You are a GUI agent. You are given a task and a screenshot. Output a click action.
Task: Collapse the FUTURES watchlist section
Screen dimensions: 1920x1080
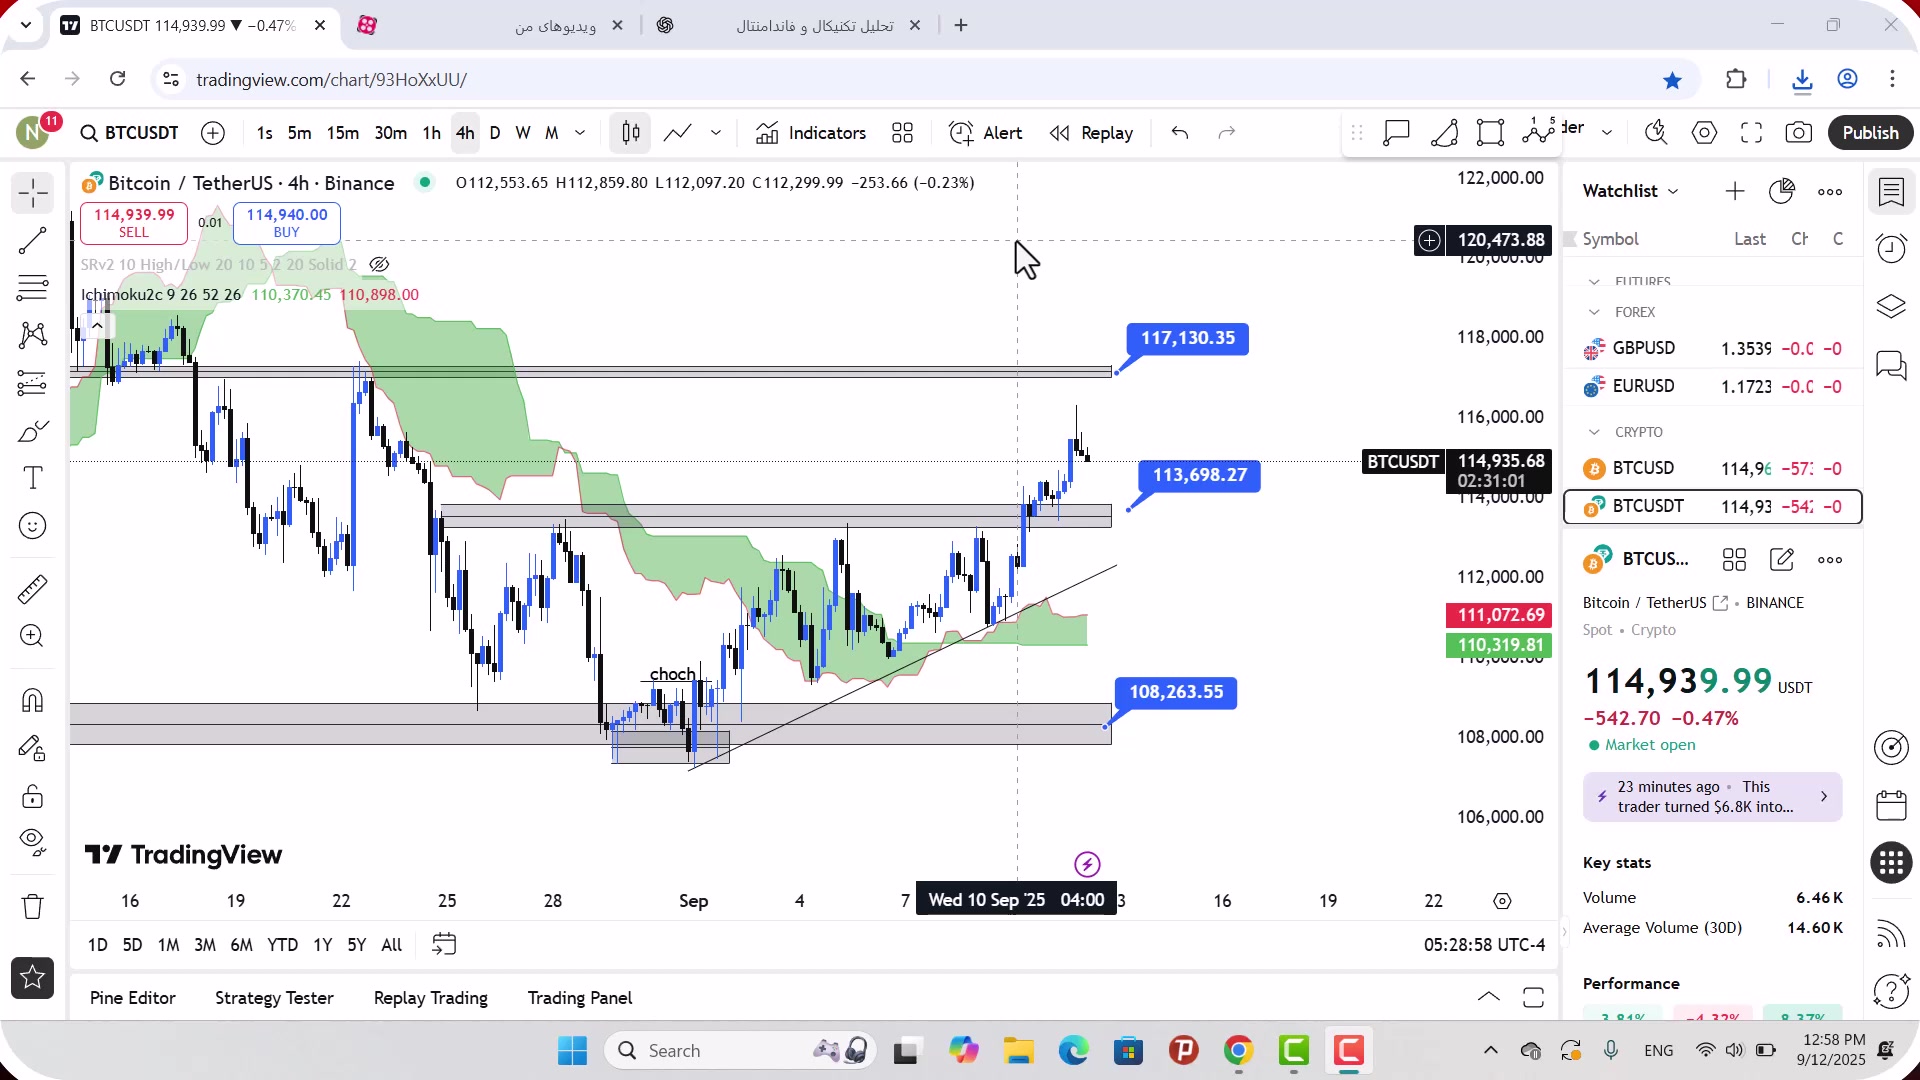click(x=1594, y=282)
